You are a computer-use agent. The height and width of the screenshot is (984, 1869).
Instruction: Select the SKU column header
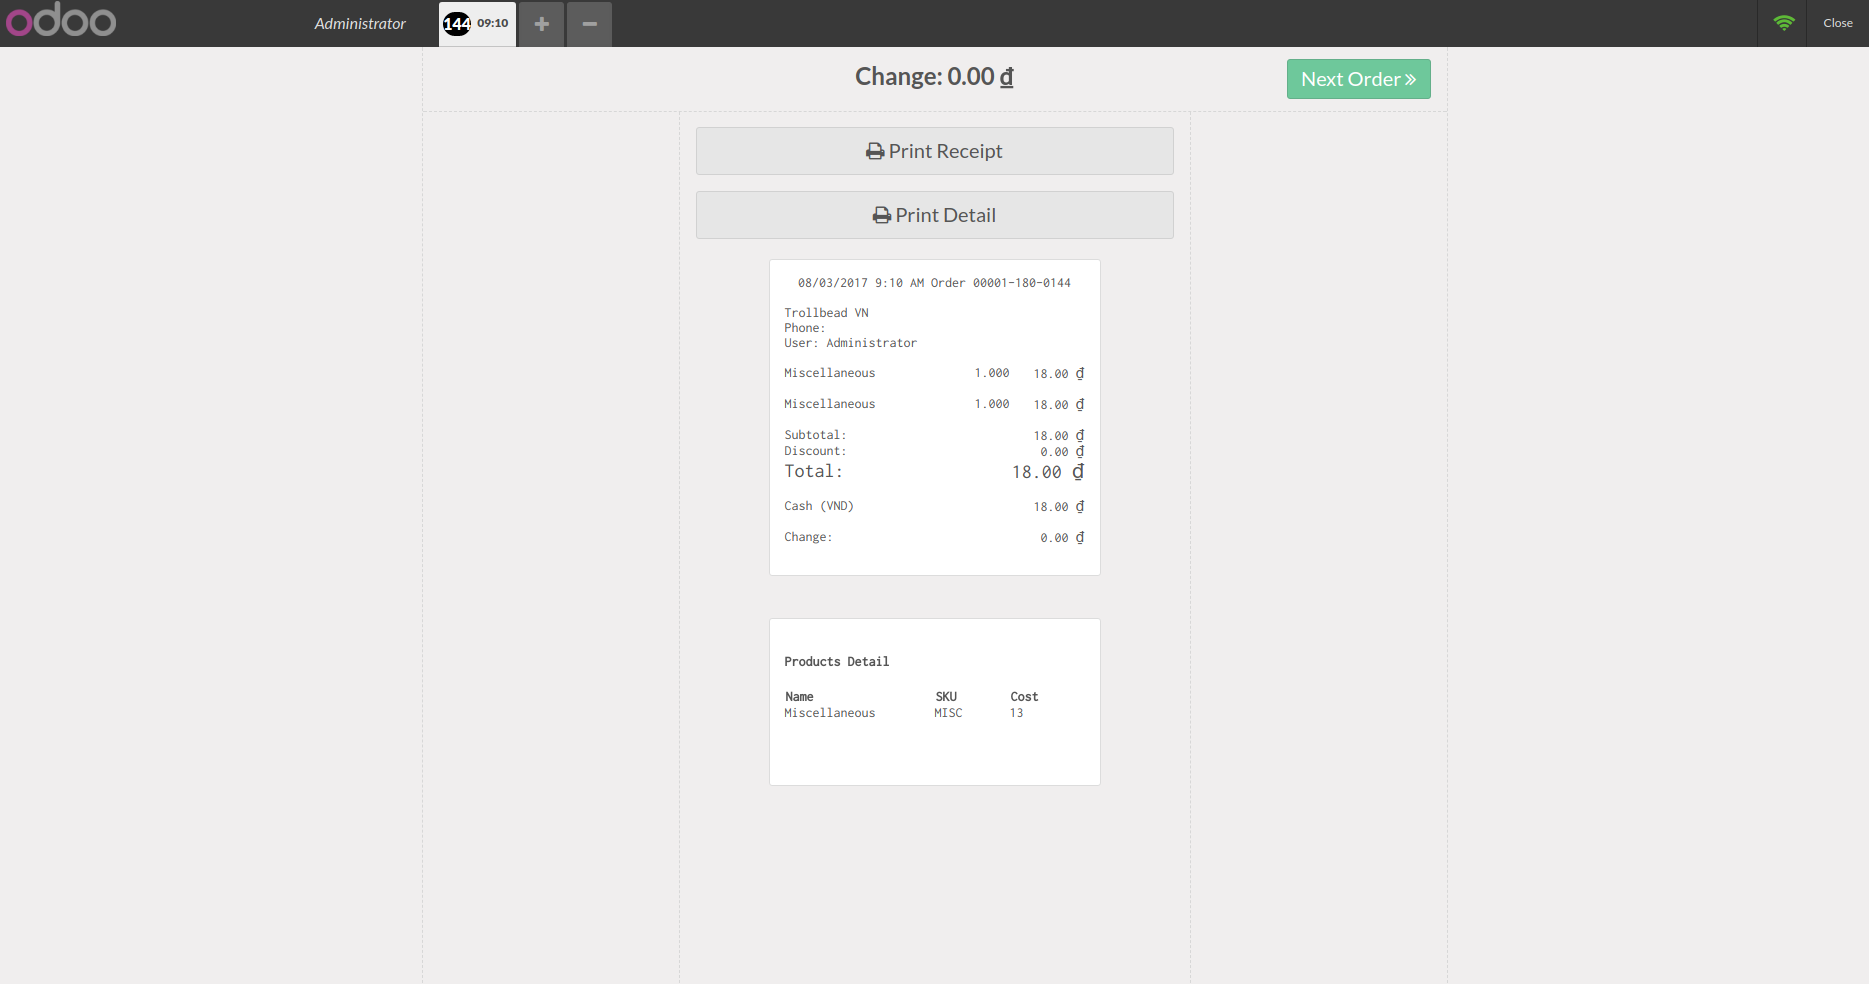click(946, 697)
